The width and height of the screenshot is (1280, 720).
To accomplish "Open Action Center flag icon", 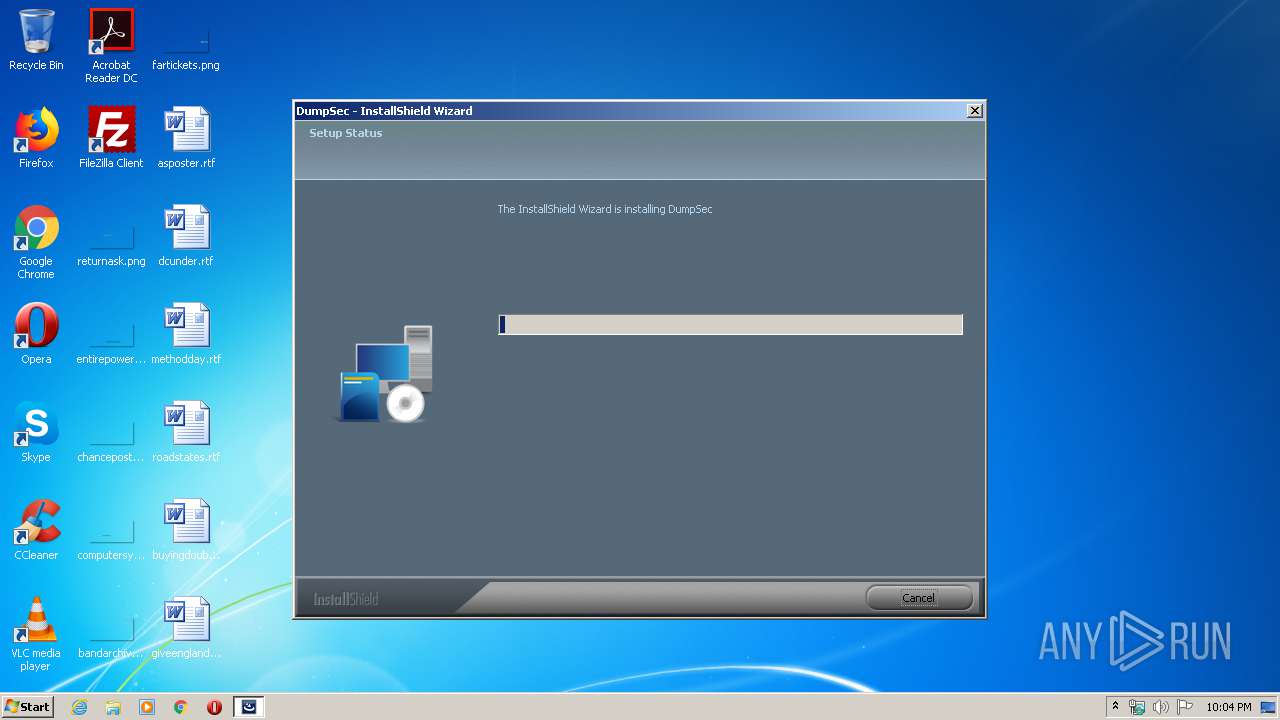I will 1185,707.
